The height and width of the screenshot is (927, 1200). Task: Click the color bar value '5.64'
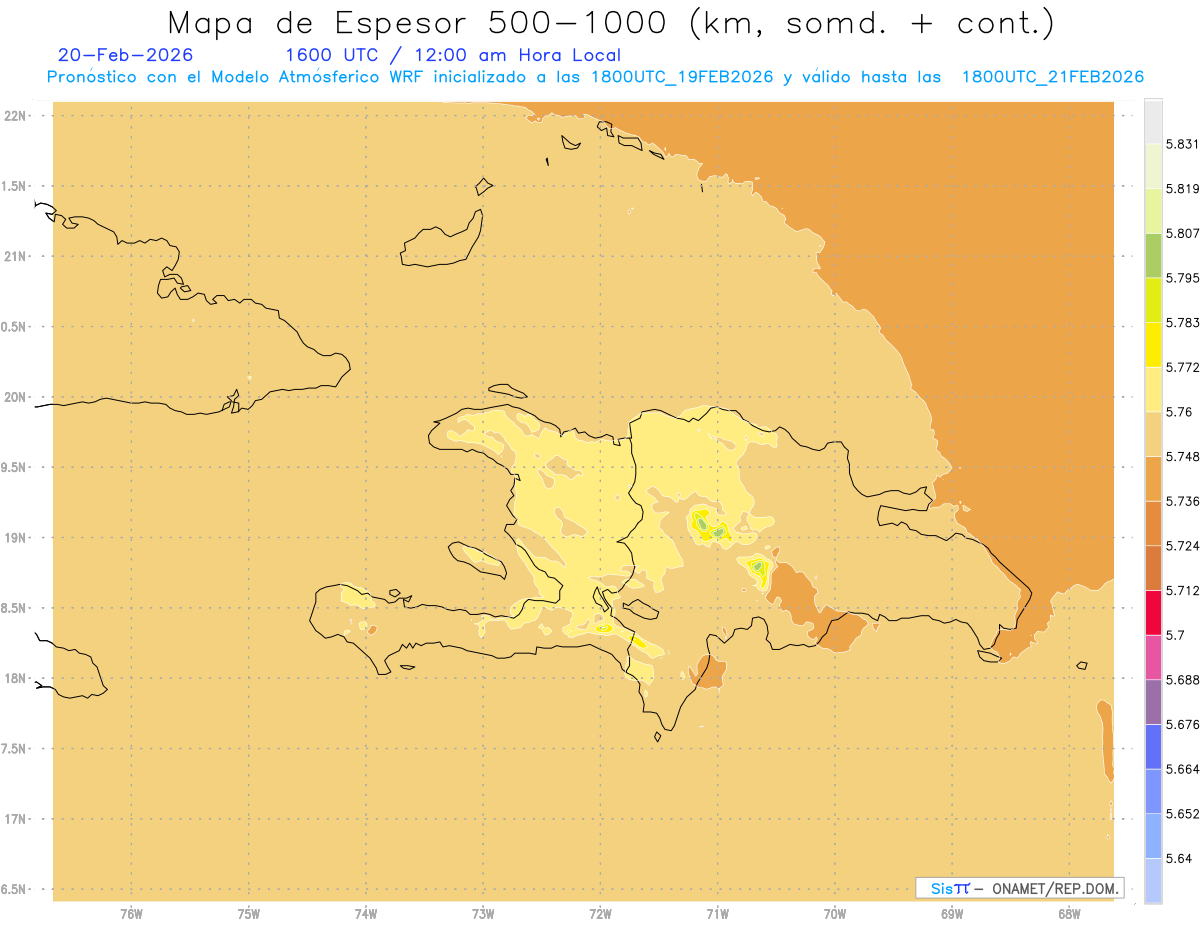(x=1181, y=859)
